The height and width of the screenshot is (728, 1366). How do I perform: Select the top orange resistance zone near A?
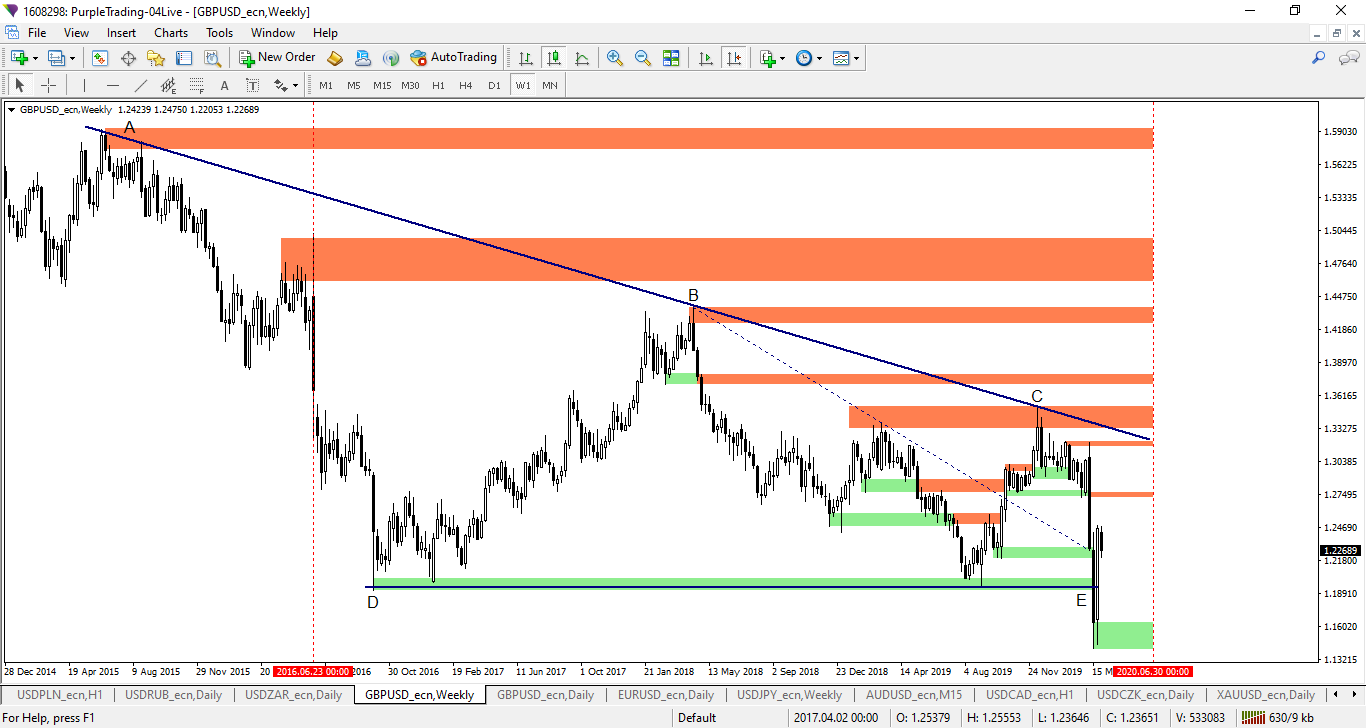coord(628,138)
